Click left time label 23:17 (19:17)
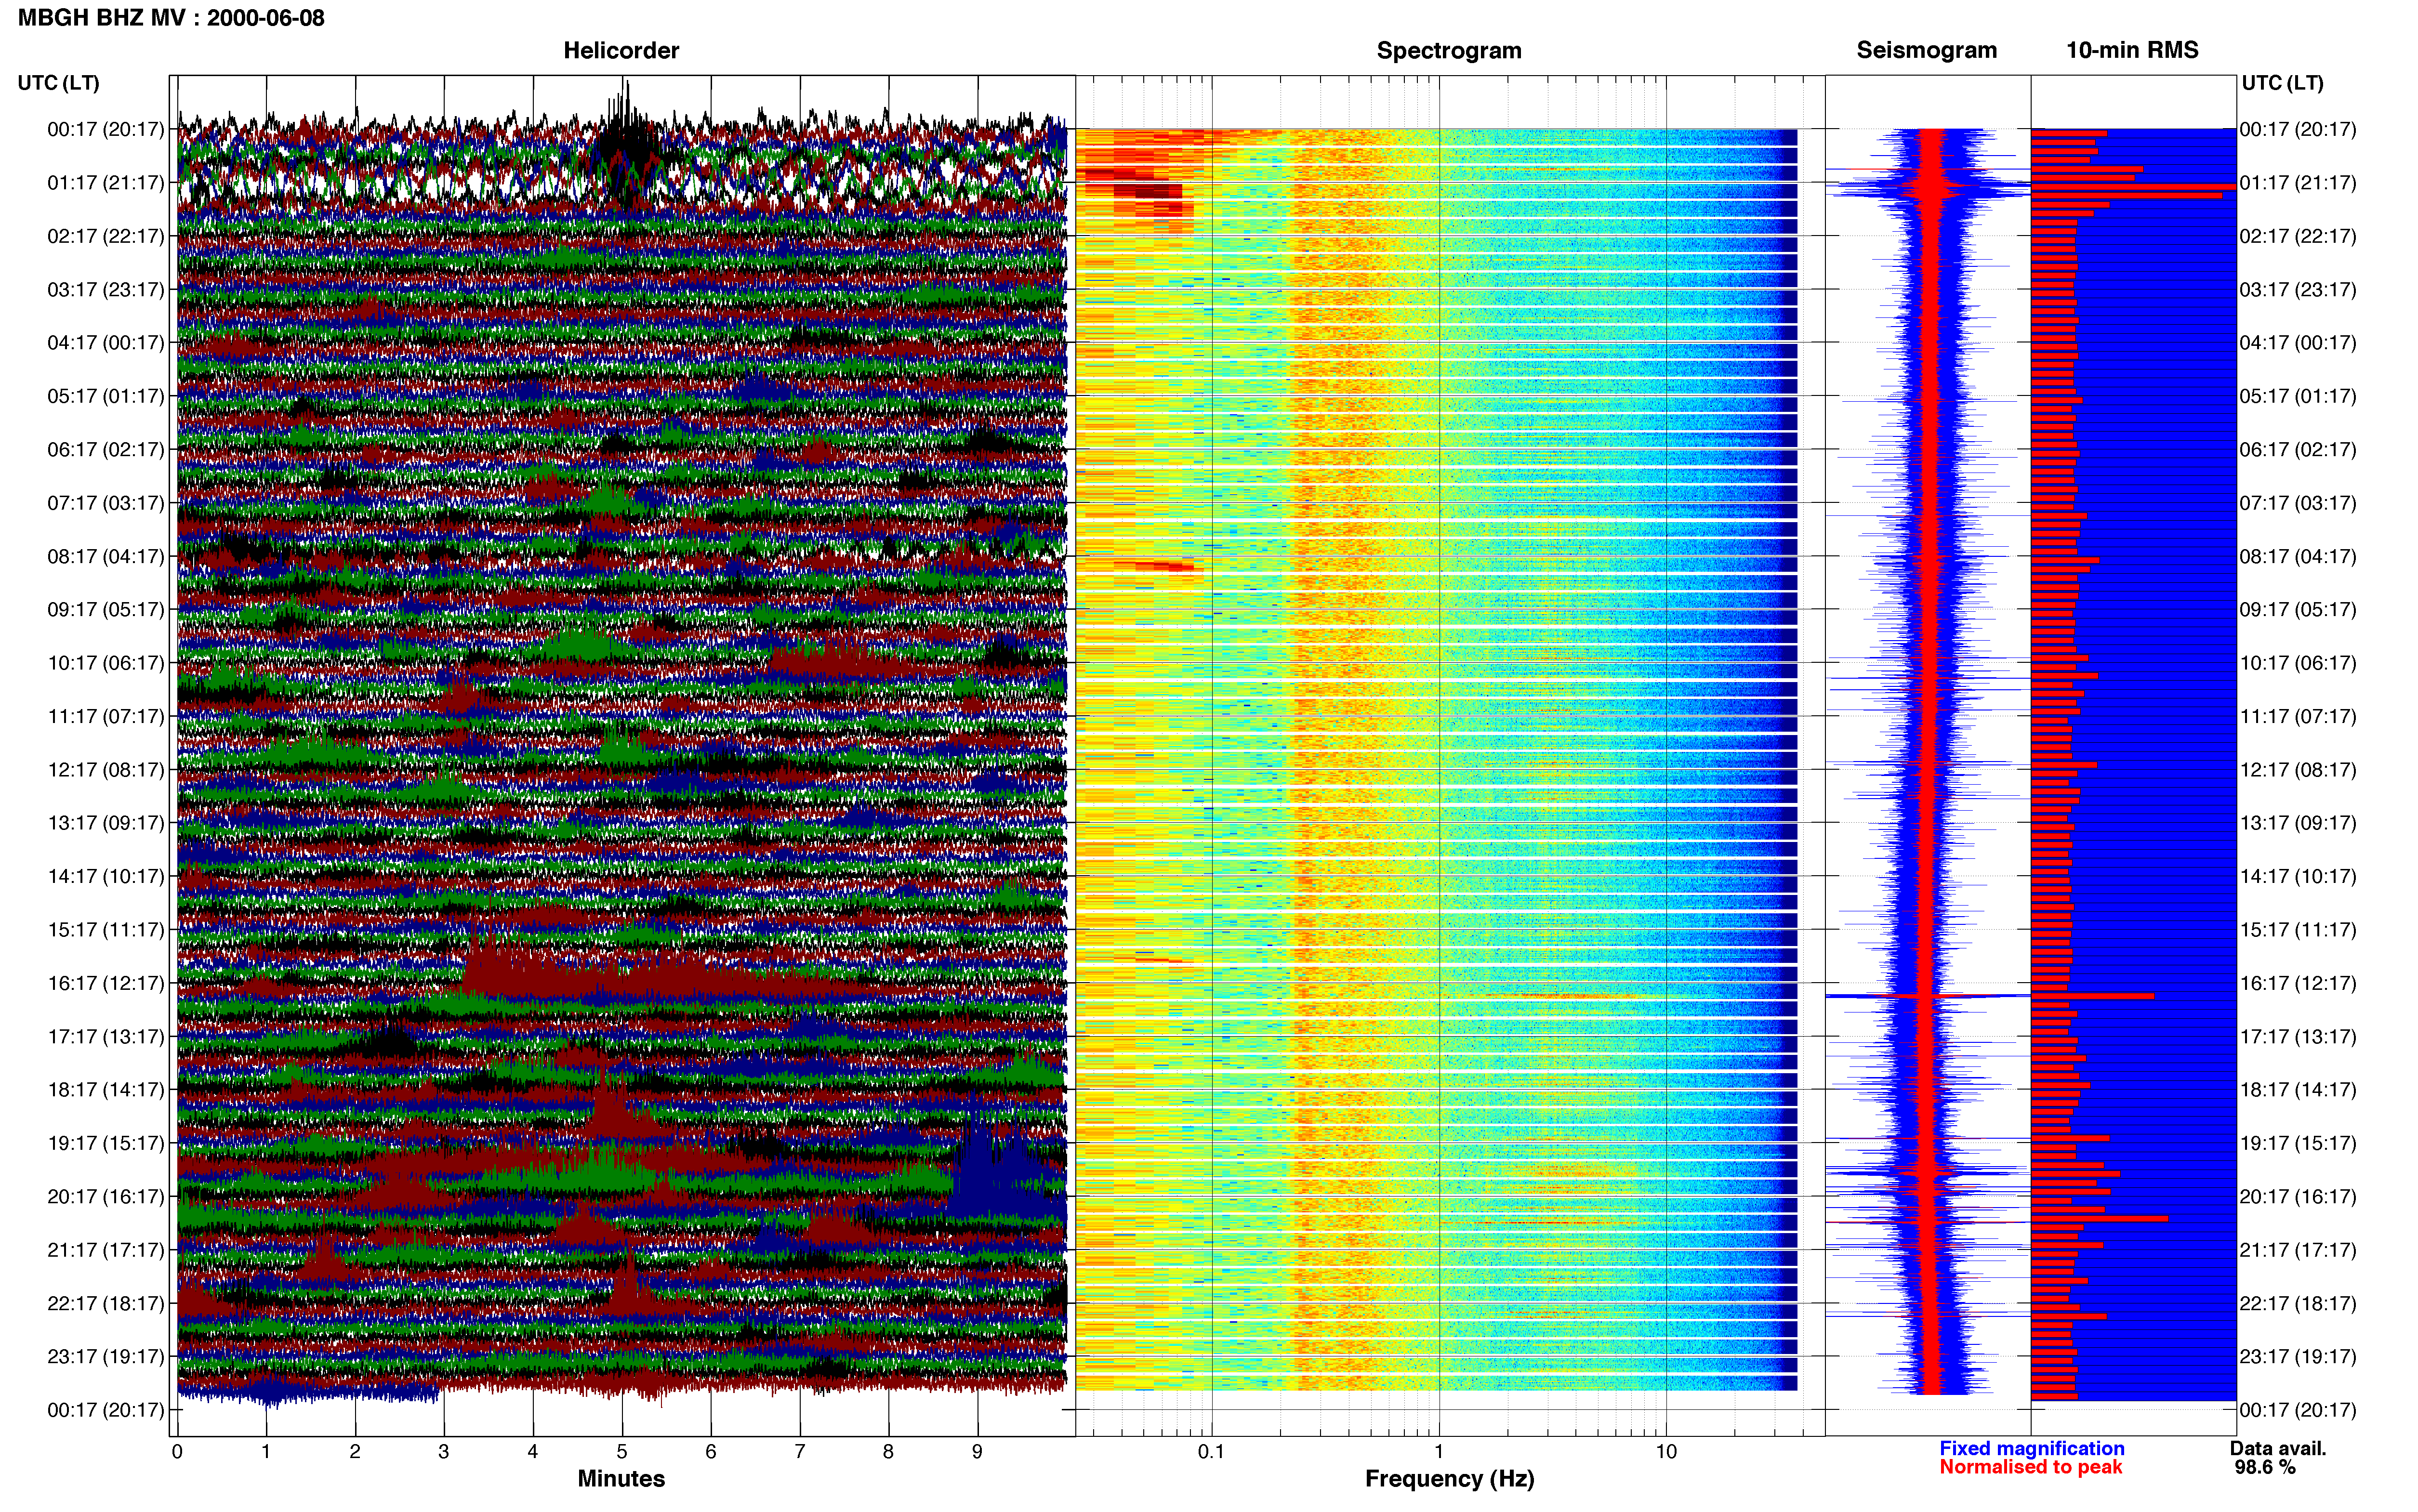Image resolution: width=2418 pixels, height=1512 pixels. [106, 1356]
